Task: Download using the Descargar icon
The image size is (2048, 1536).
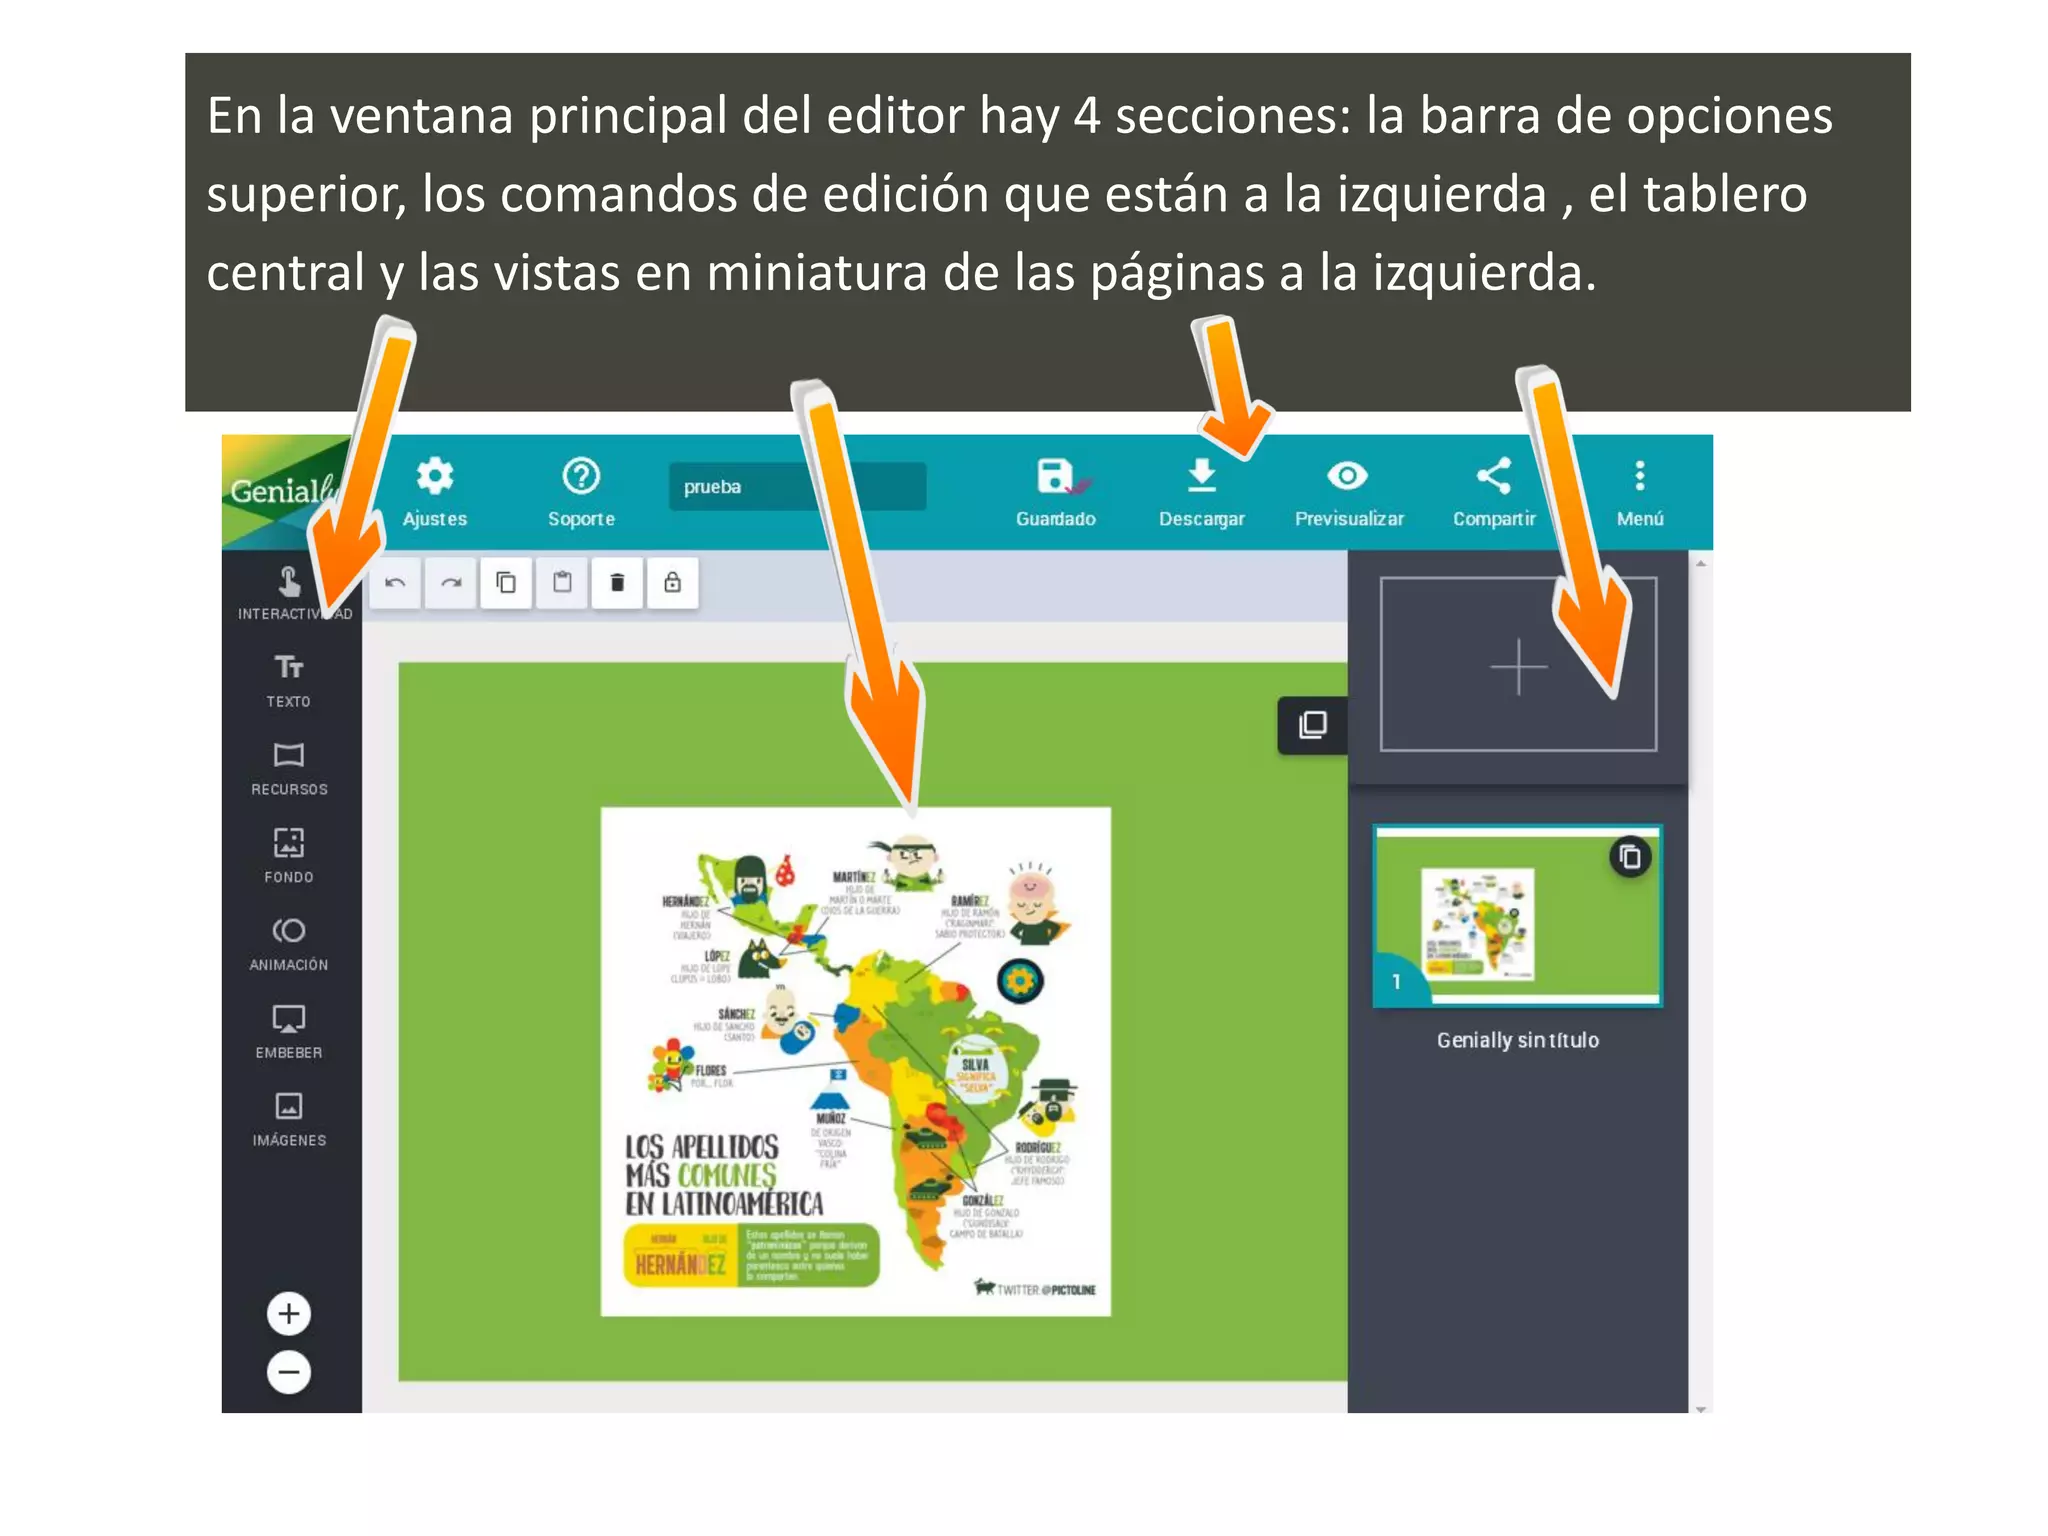Action: coord(1202,476)
